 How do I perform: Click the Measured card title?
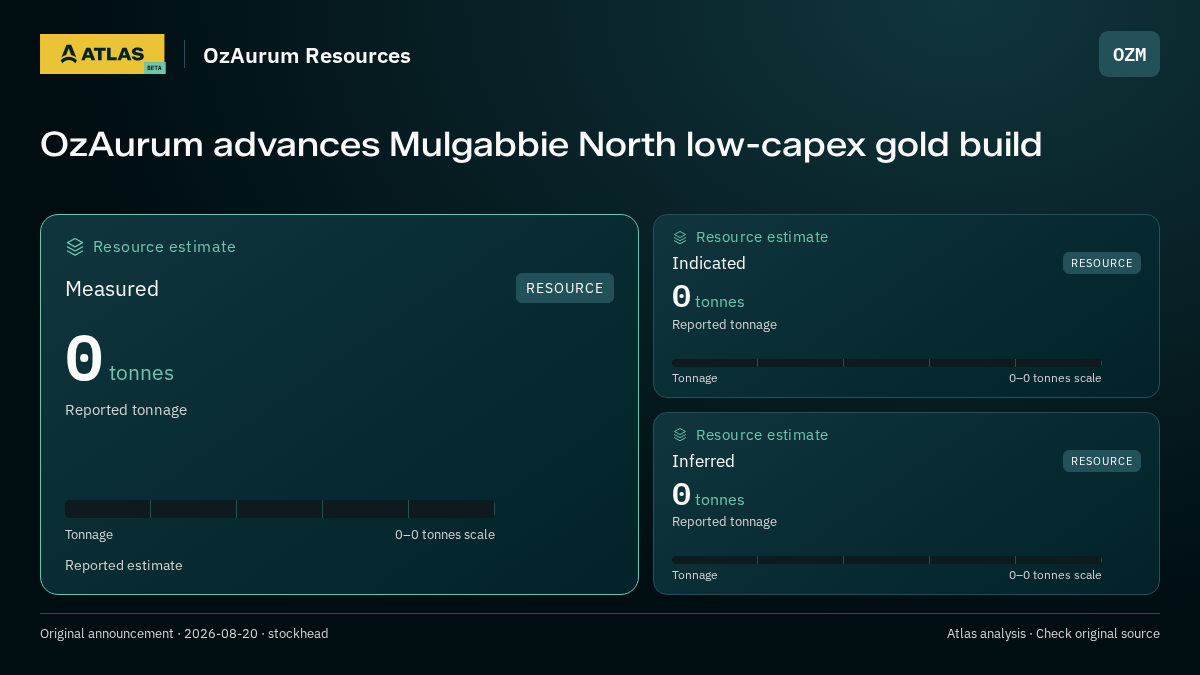tap(112, 289)
